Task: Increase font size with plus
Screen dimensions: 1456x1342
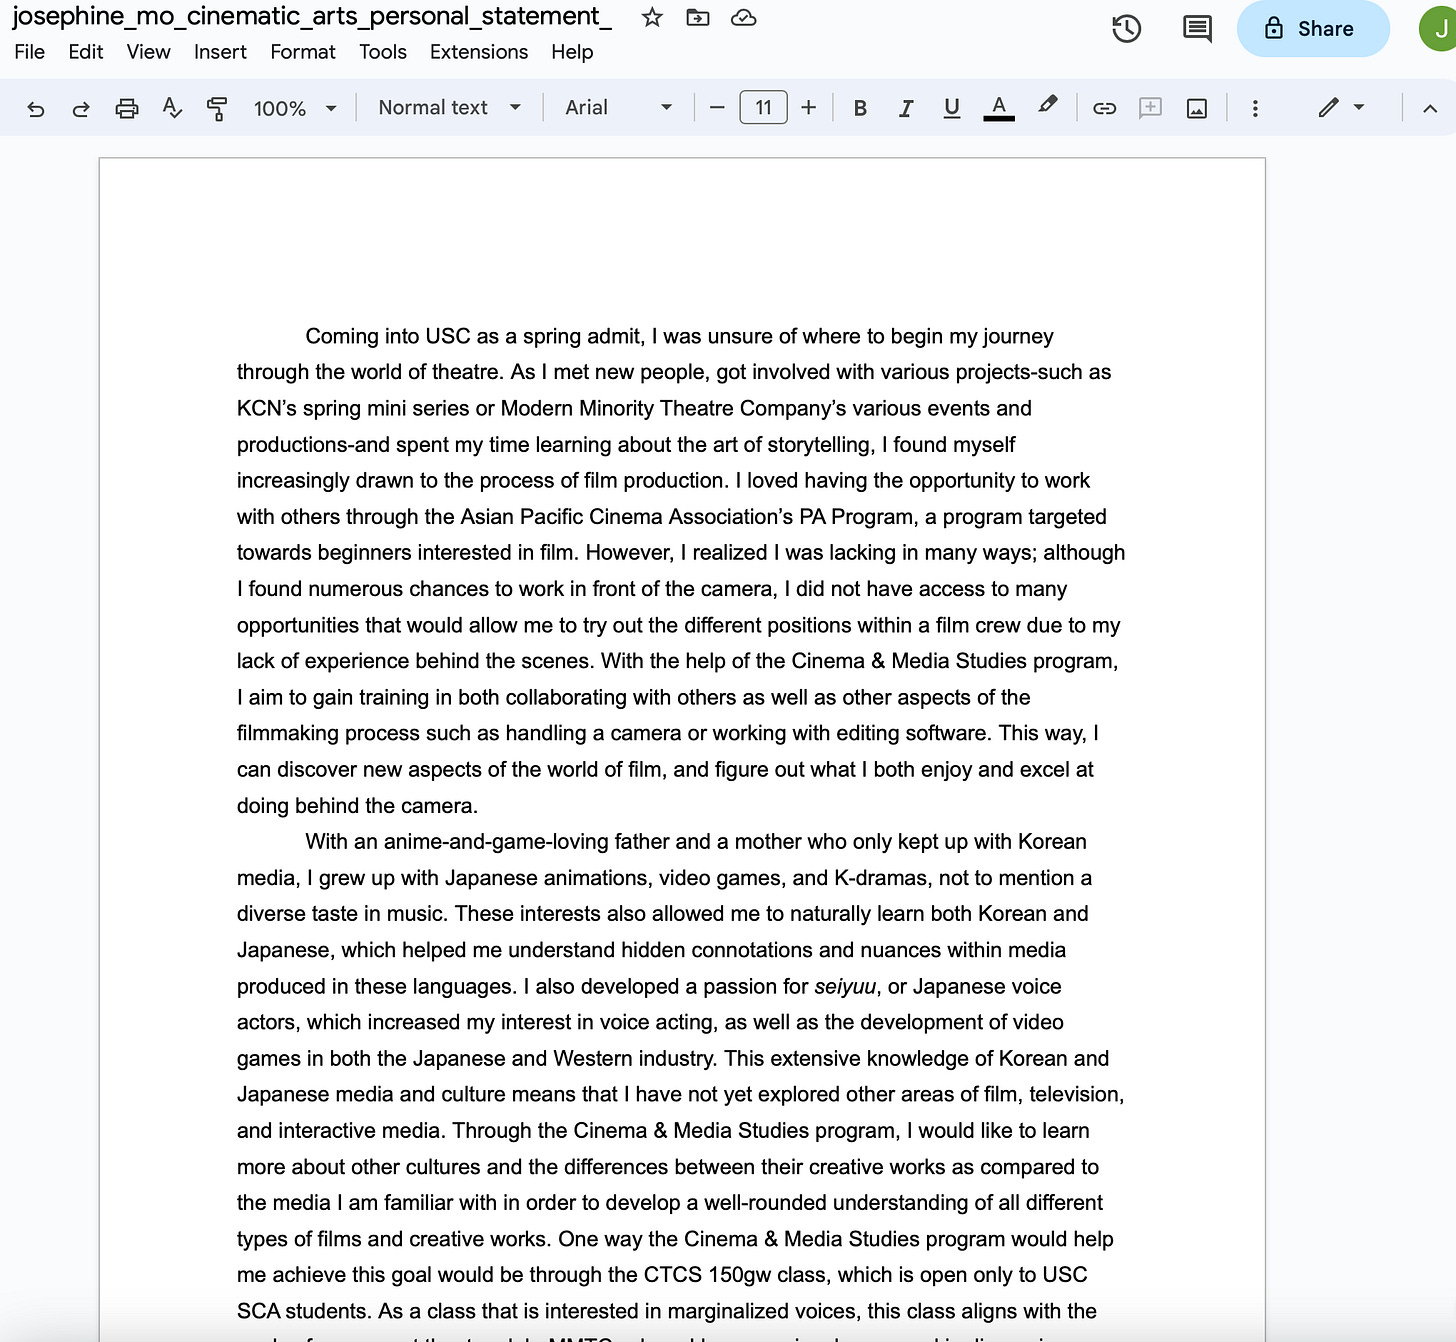Action: [x=809, y=107]
